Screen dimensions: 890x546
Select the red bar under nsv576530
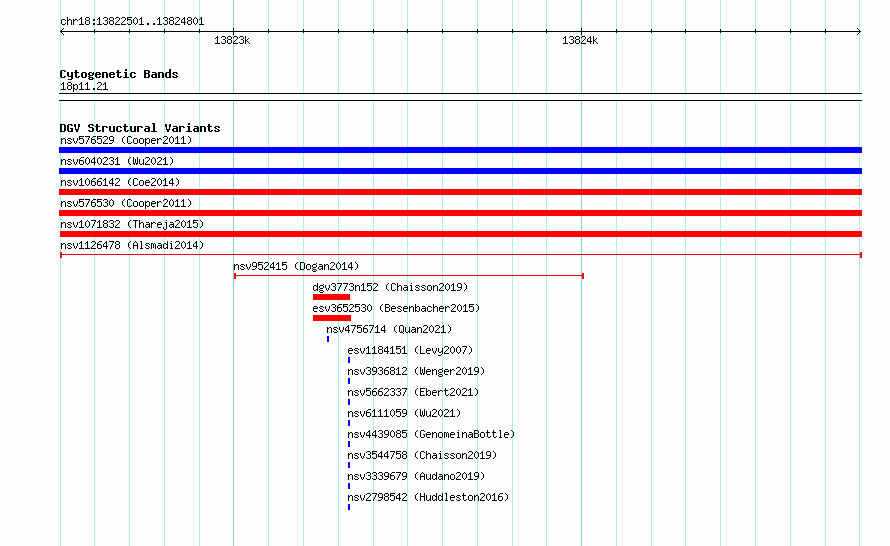[460, 213]
